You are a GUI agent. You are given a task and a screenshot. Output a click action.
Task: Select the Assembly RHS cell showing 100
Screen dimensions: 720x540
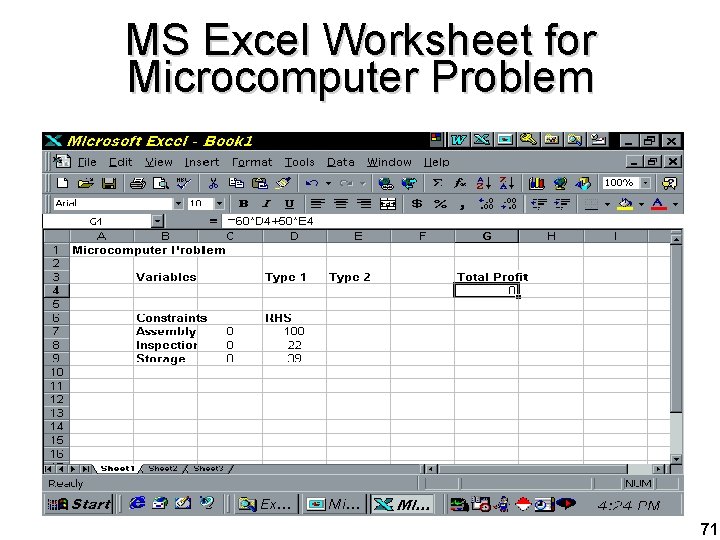click(x=294, y=331)
